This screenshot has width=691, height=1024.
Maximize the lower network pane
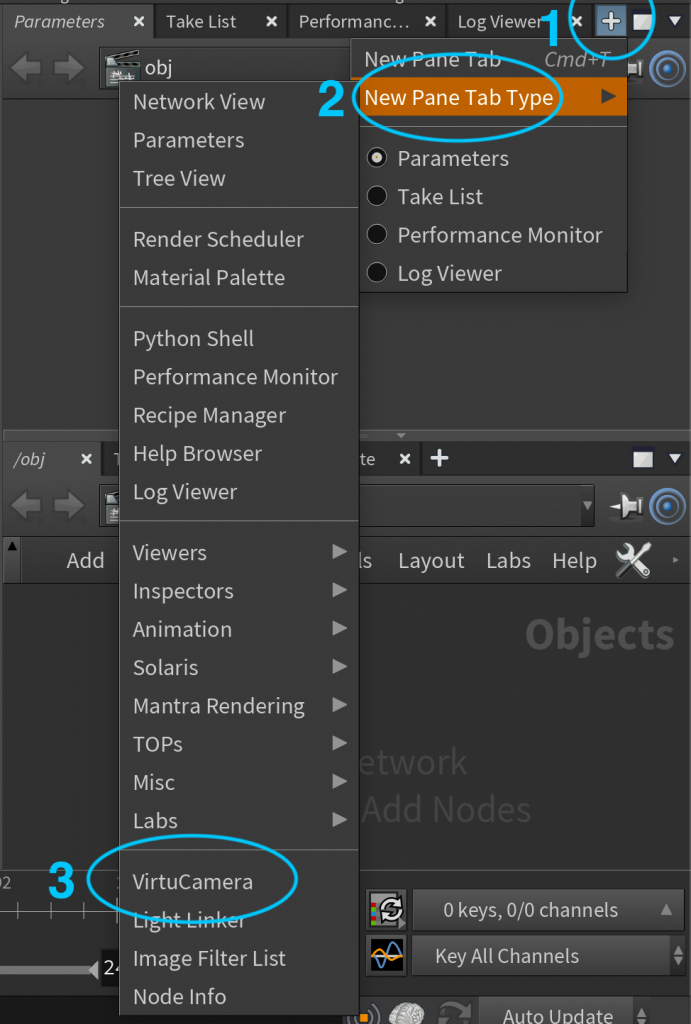pos(643,459)
